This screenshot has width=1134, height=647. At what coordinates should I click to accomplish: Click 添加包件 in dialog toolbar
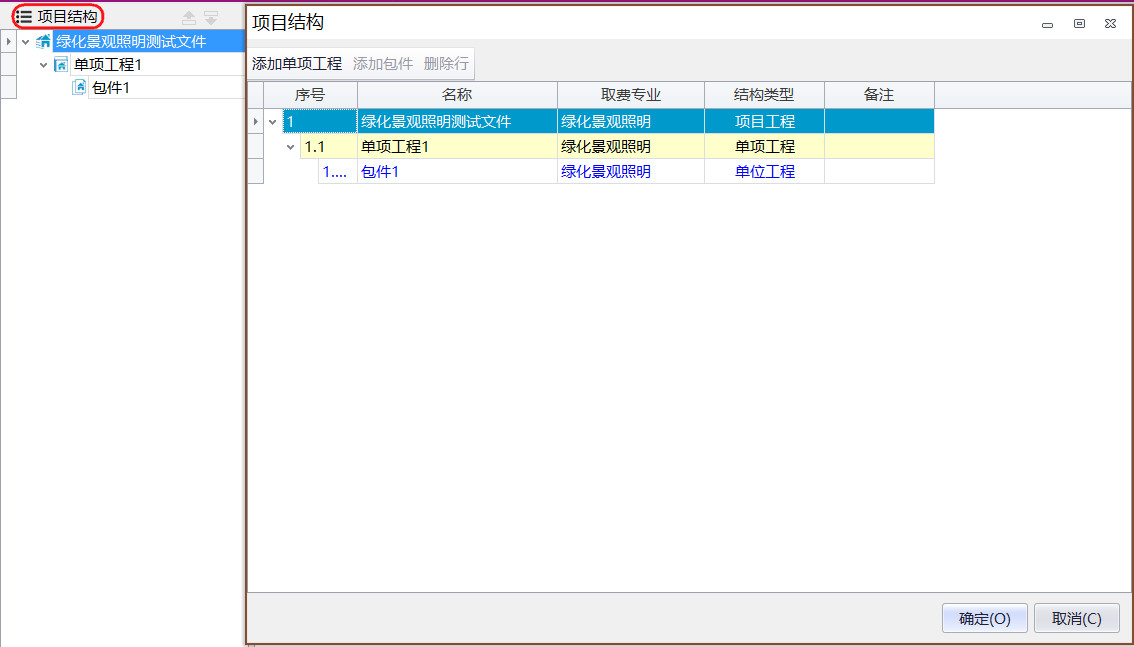coord(383,64)
